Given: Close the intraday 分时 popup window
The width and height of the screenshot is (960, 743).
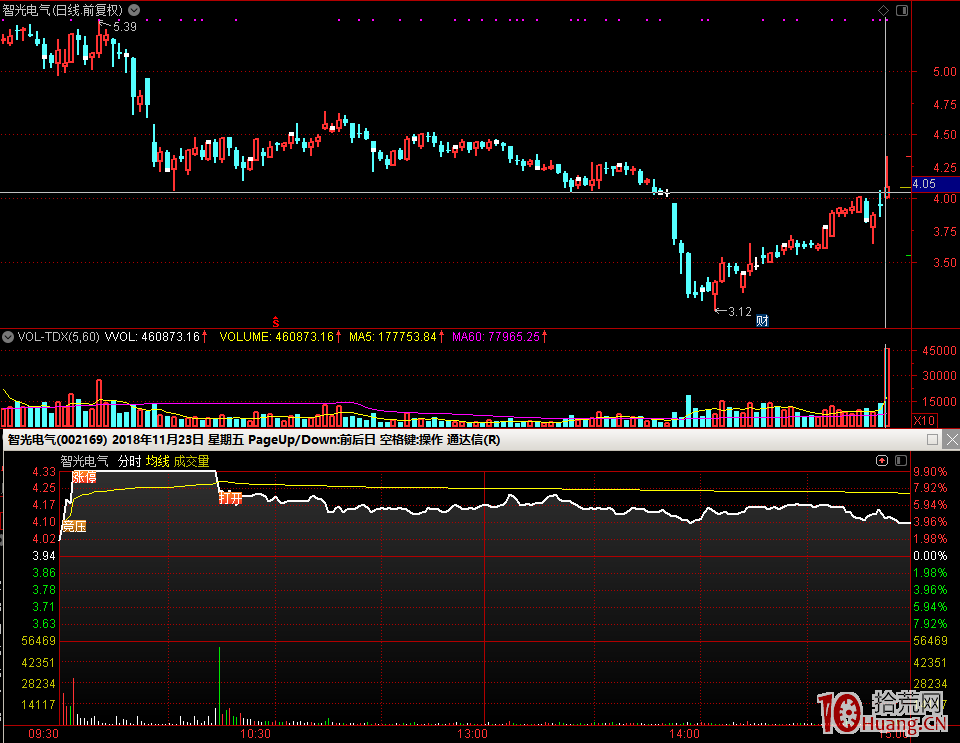Looking at the screenshot, I should (x=951, y=439).
